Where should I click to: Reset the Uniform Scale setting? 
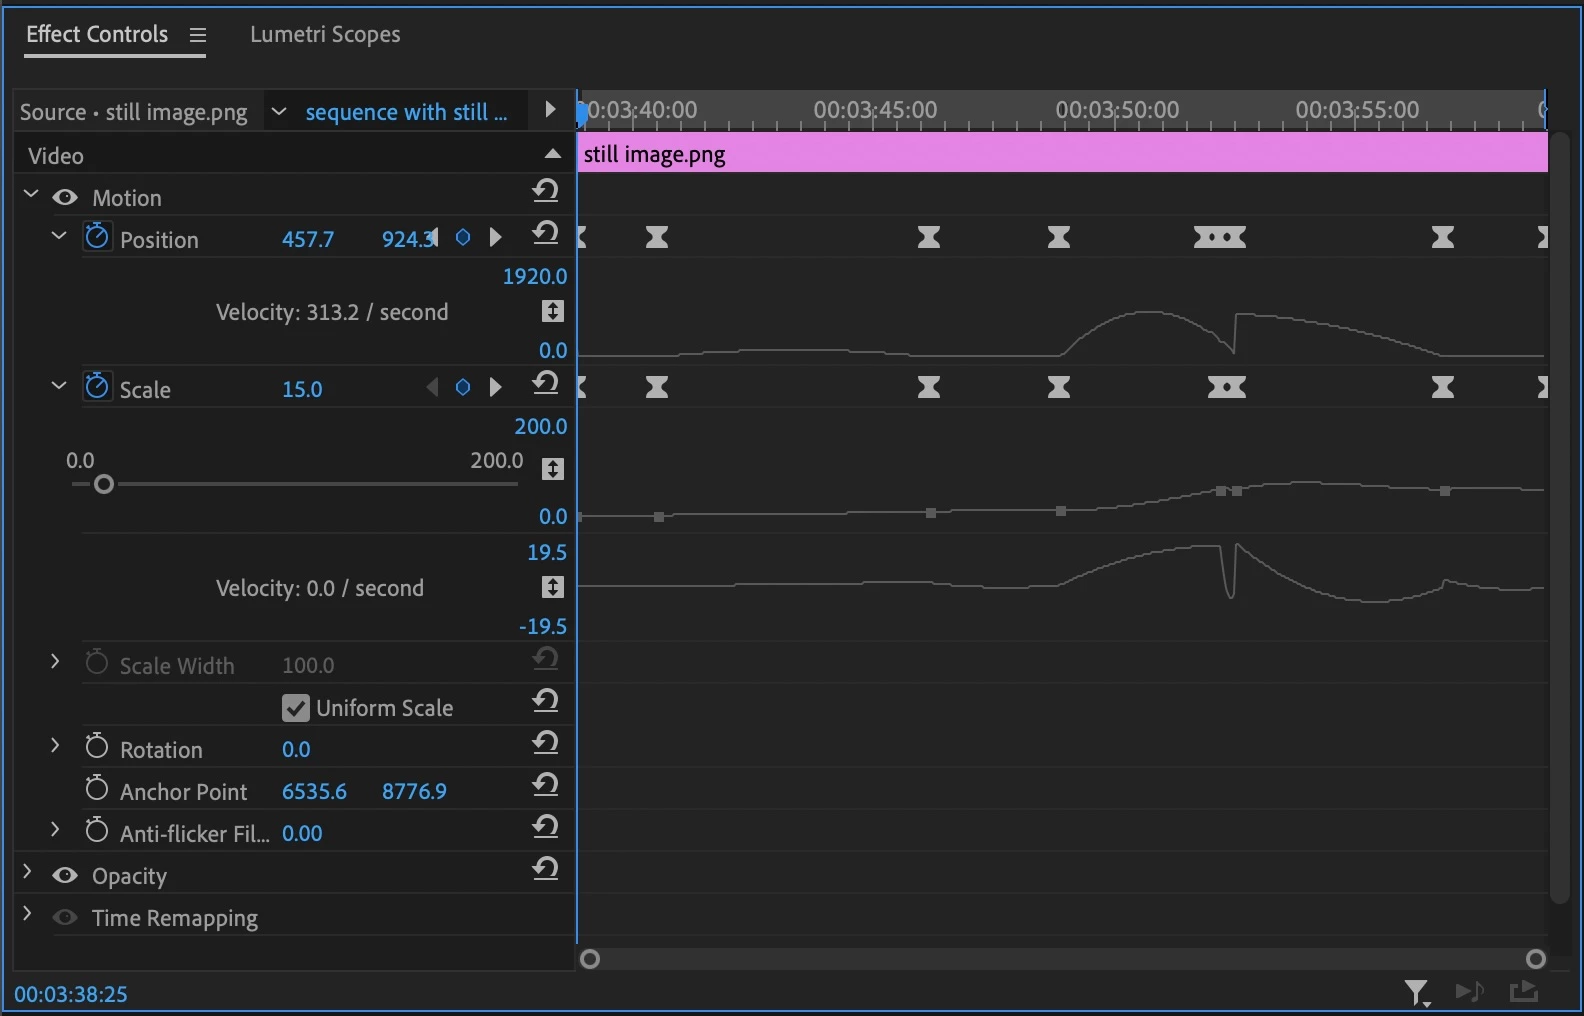[x=546, y=700]
